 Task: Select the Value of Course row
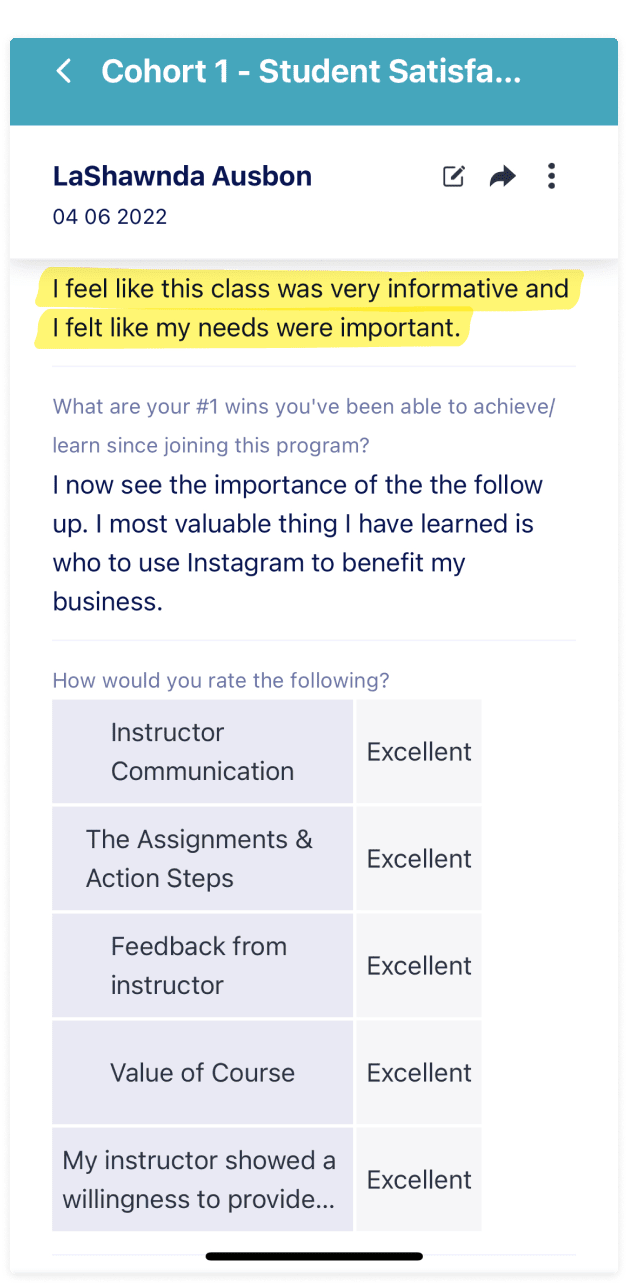[202, 1073]
